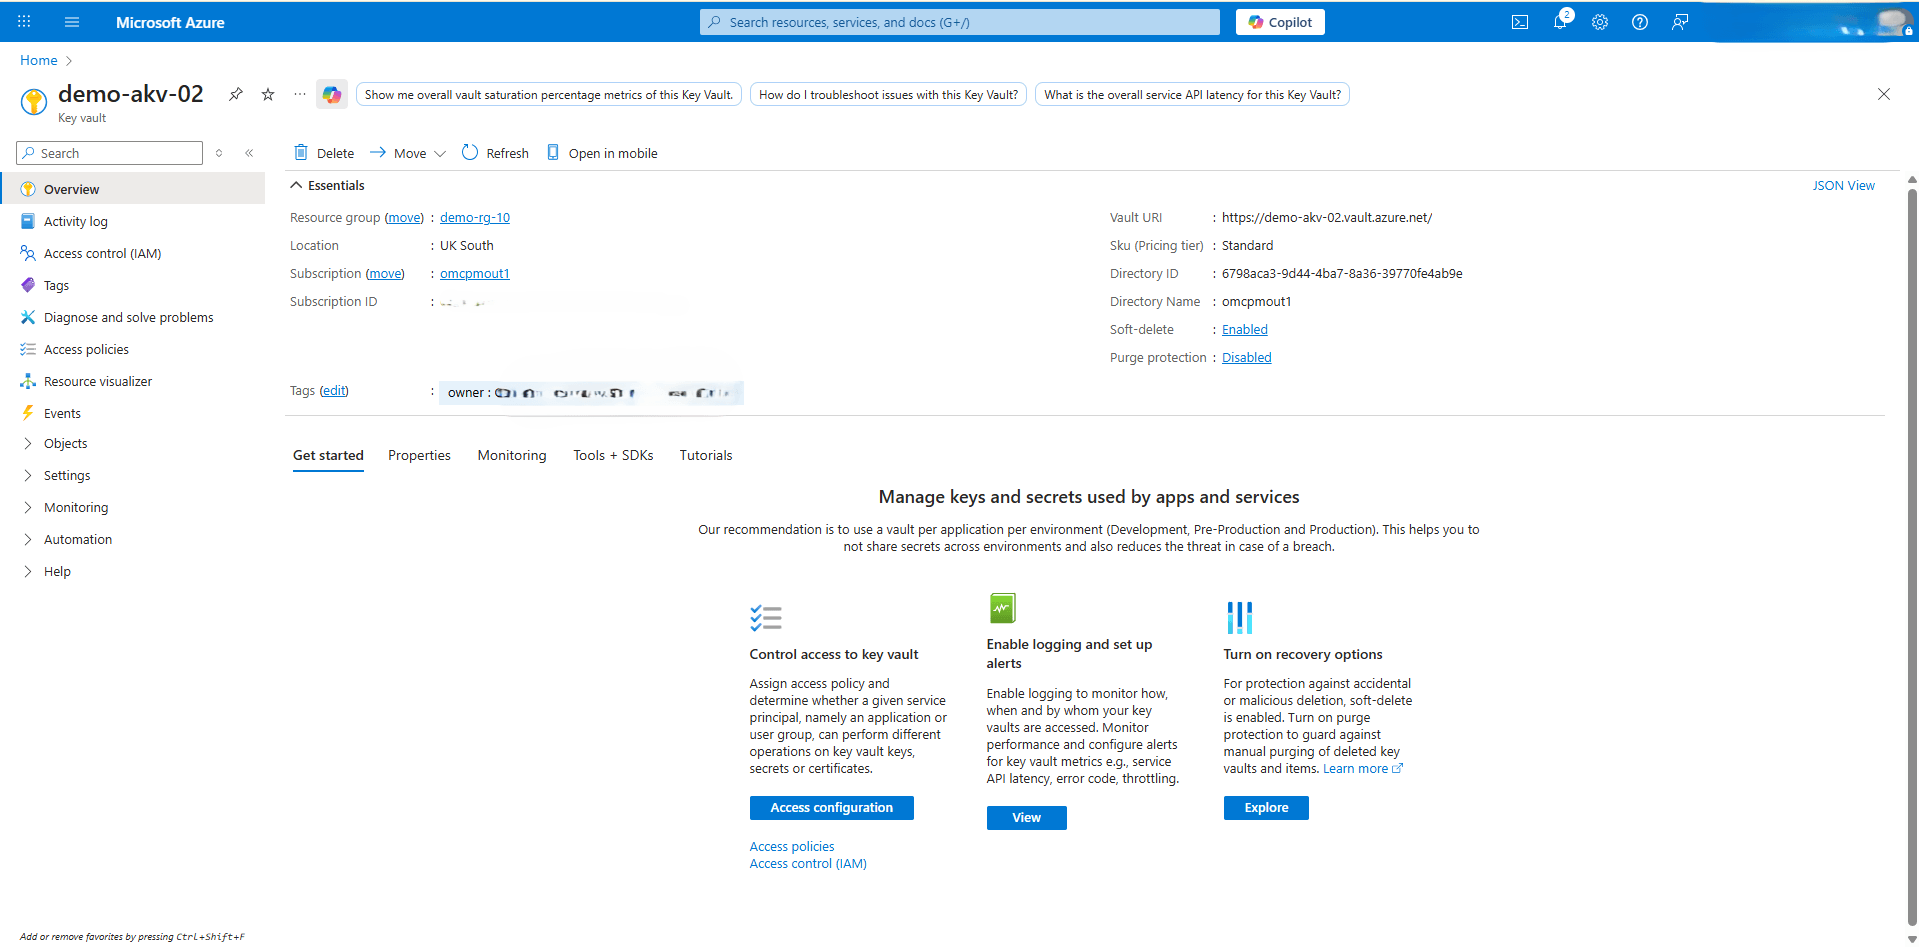This screenshot has width=1919, height=947.
Task: Click the sidebar search input field
Action: pyautogui.click(x=110, y=152)
